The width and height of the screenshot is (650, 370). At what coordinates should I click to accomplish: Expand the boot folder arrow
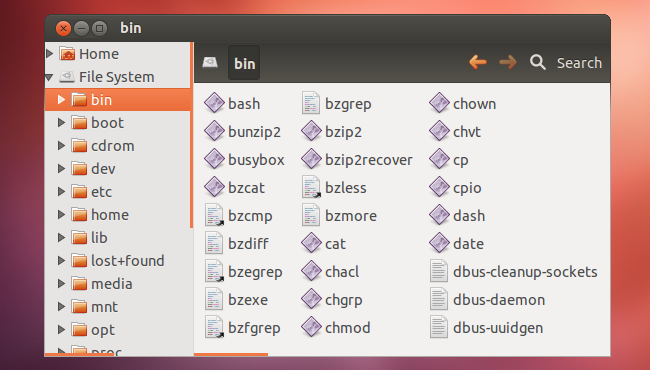[x=61, y=123]
